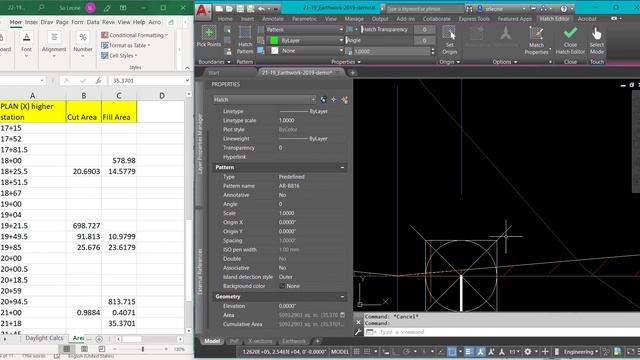The height and width of the screenshot is (360, 640).
Task: Open hatch color ByLayer dropdown
Action: (x=304, y=40)
